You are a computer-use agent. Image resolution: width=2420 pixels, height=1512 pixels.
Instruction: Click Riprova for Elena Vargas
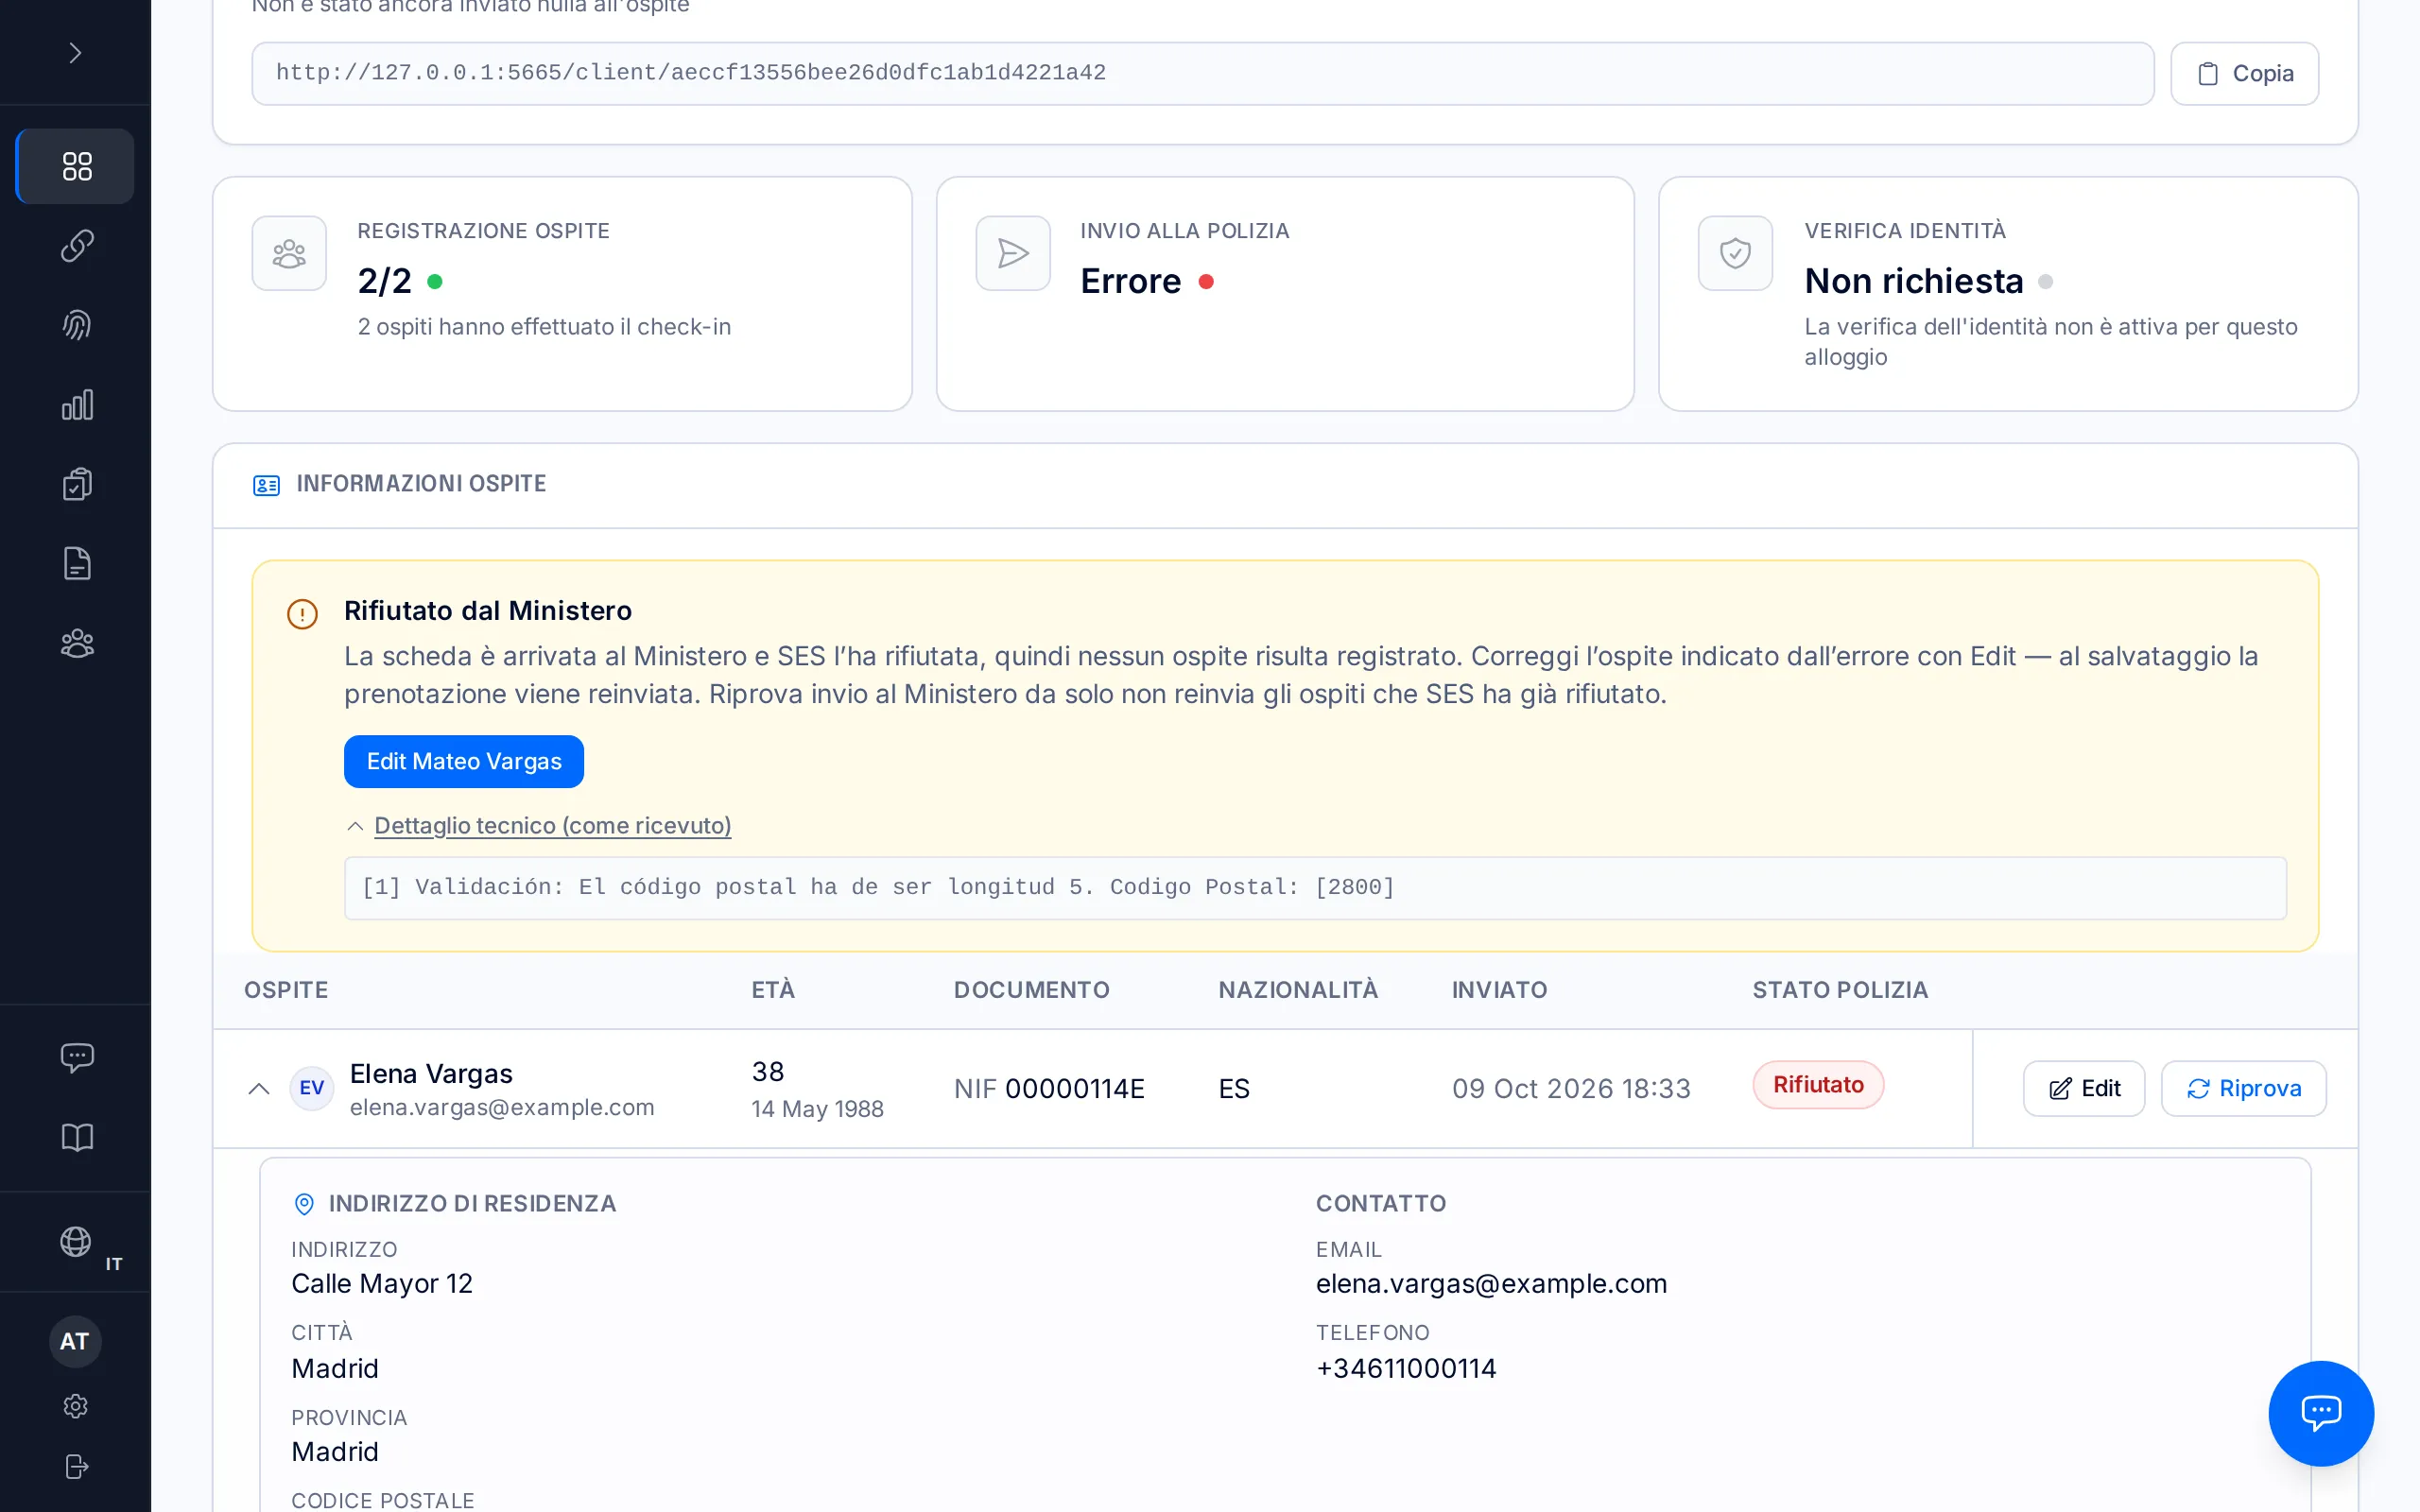pos(2243,1088)
